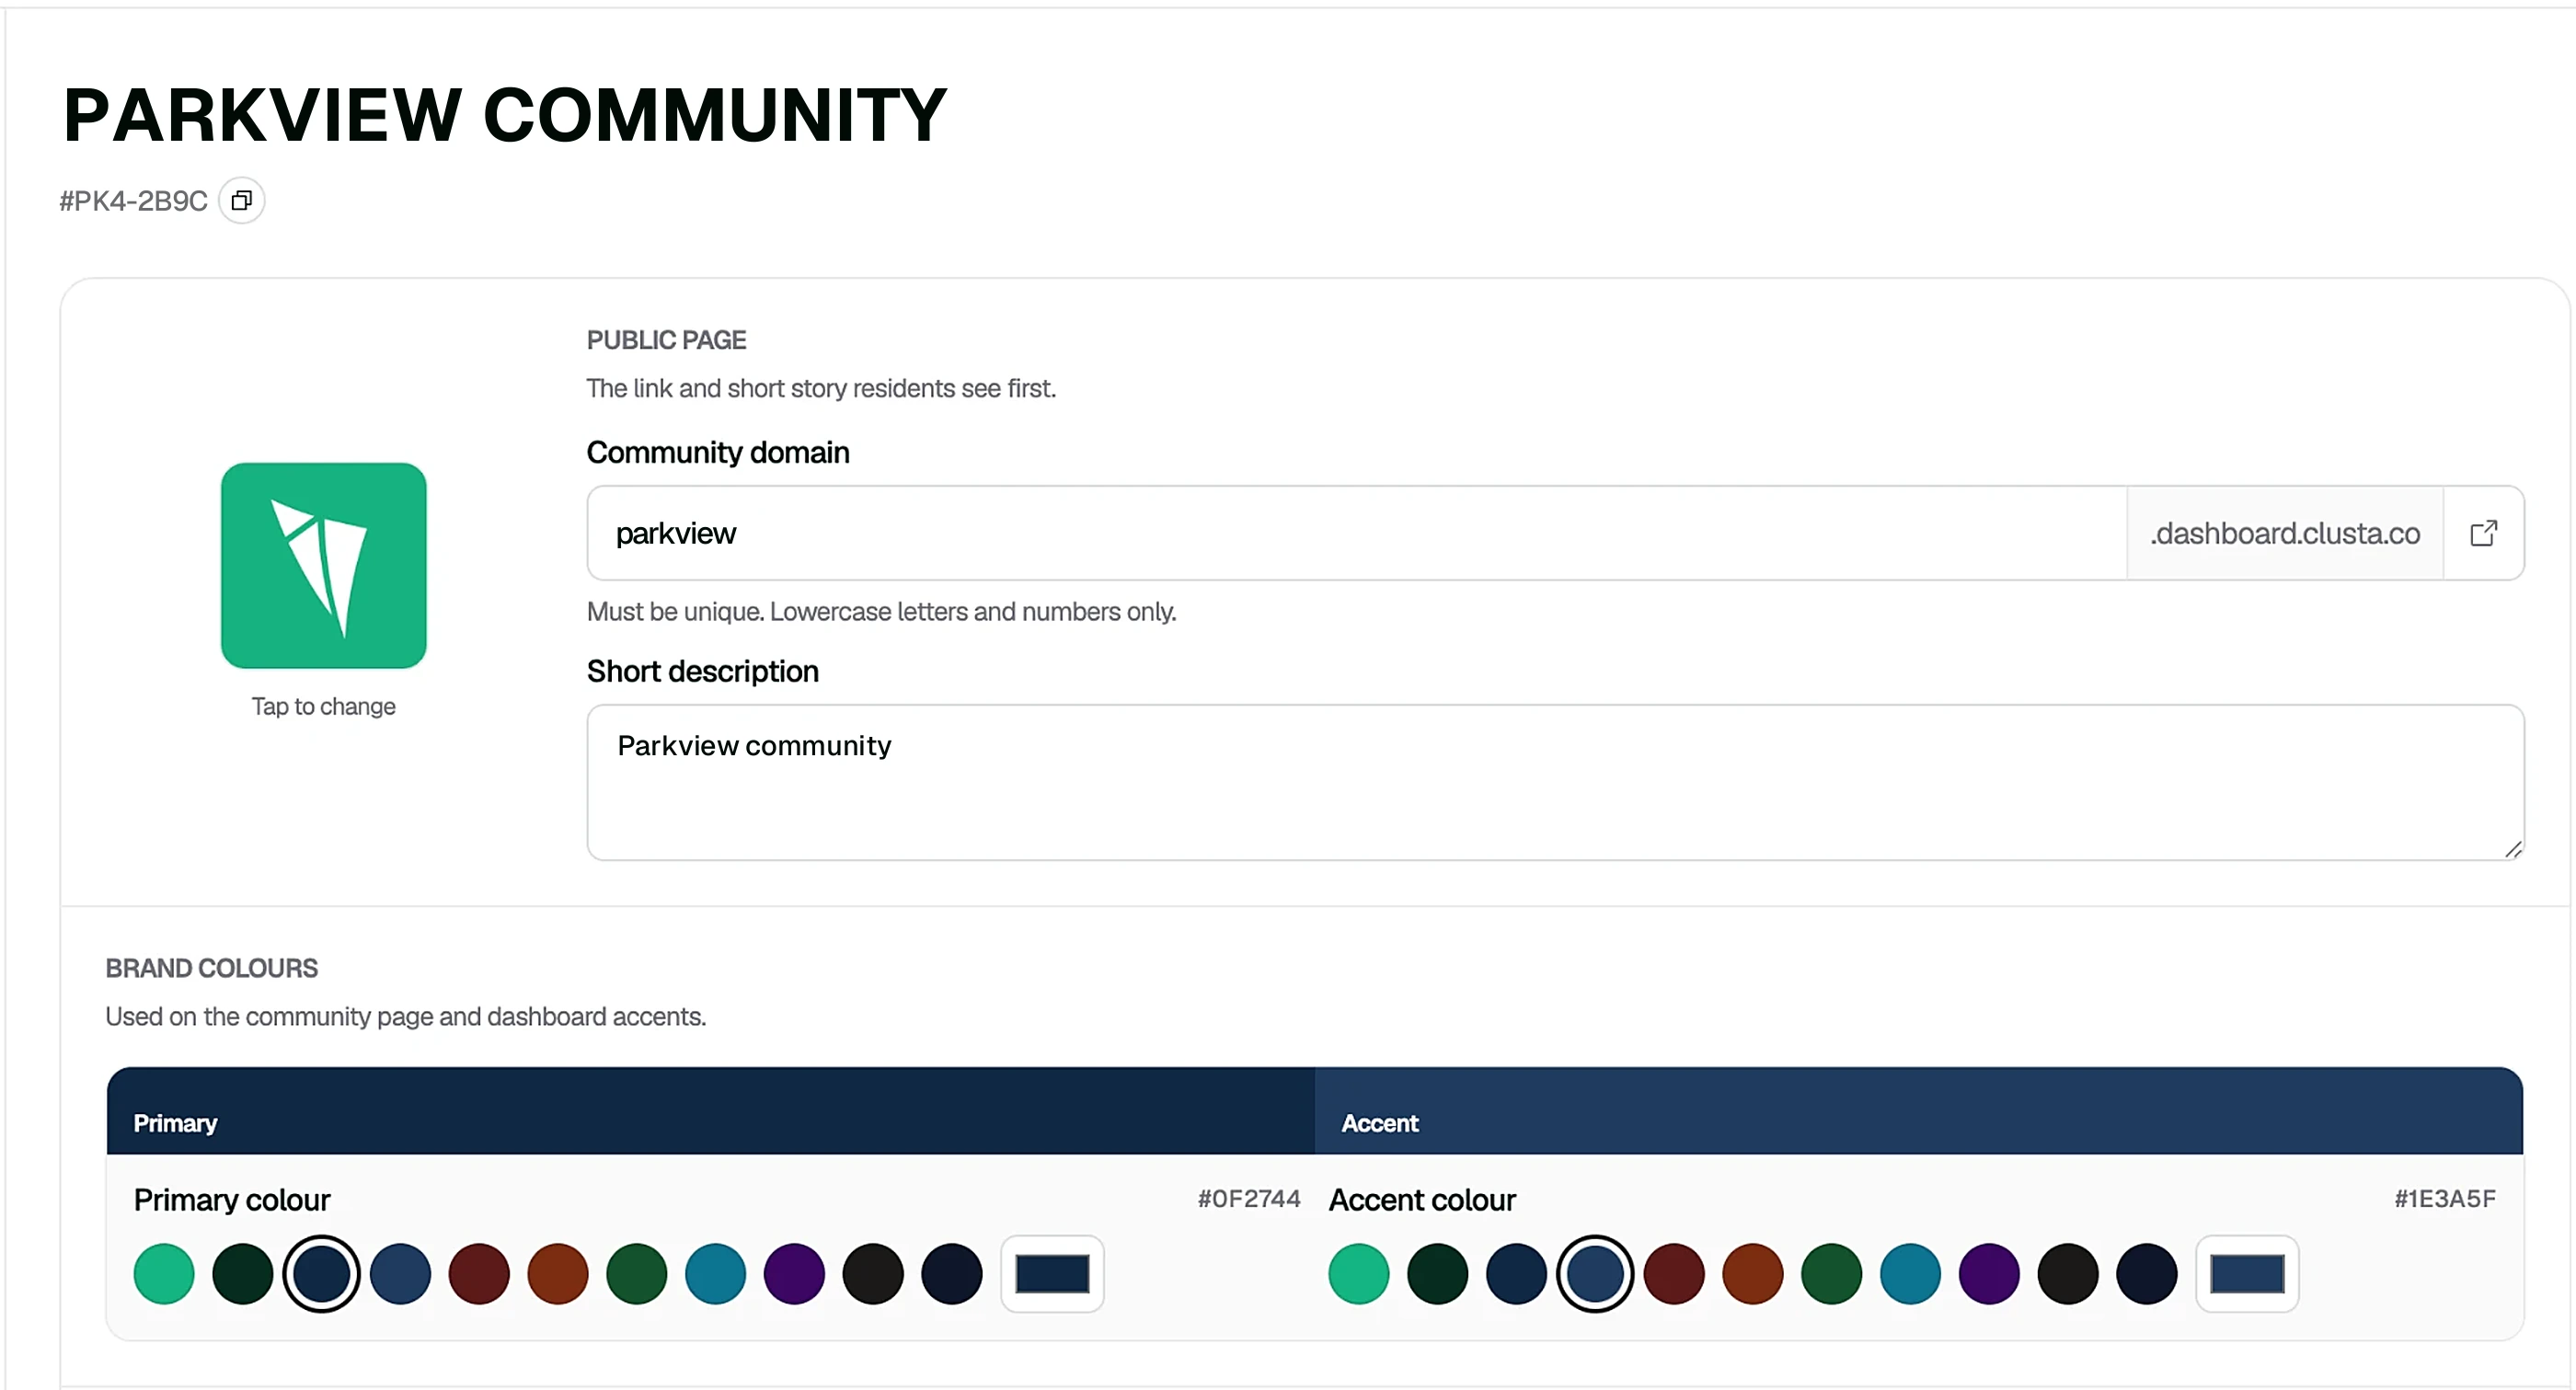Choose navy Accent colour swatch
The image size is (2576, 1390).
(1516, 1273)
